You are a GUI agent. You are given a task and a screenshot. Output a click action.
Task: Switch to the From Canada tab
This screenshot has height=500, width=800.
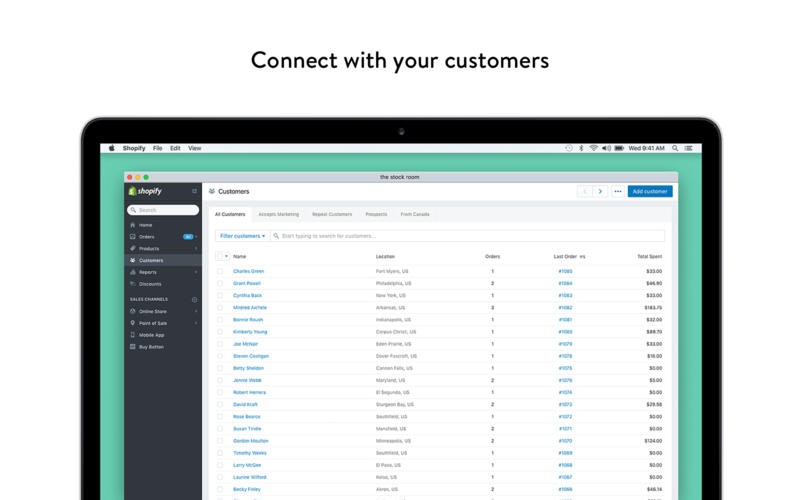coord(415,214)
